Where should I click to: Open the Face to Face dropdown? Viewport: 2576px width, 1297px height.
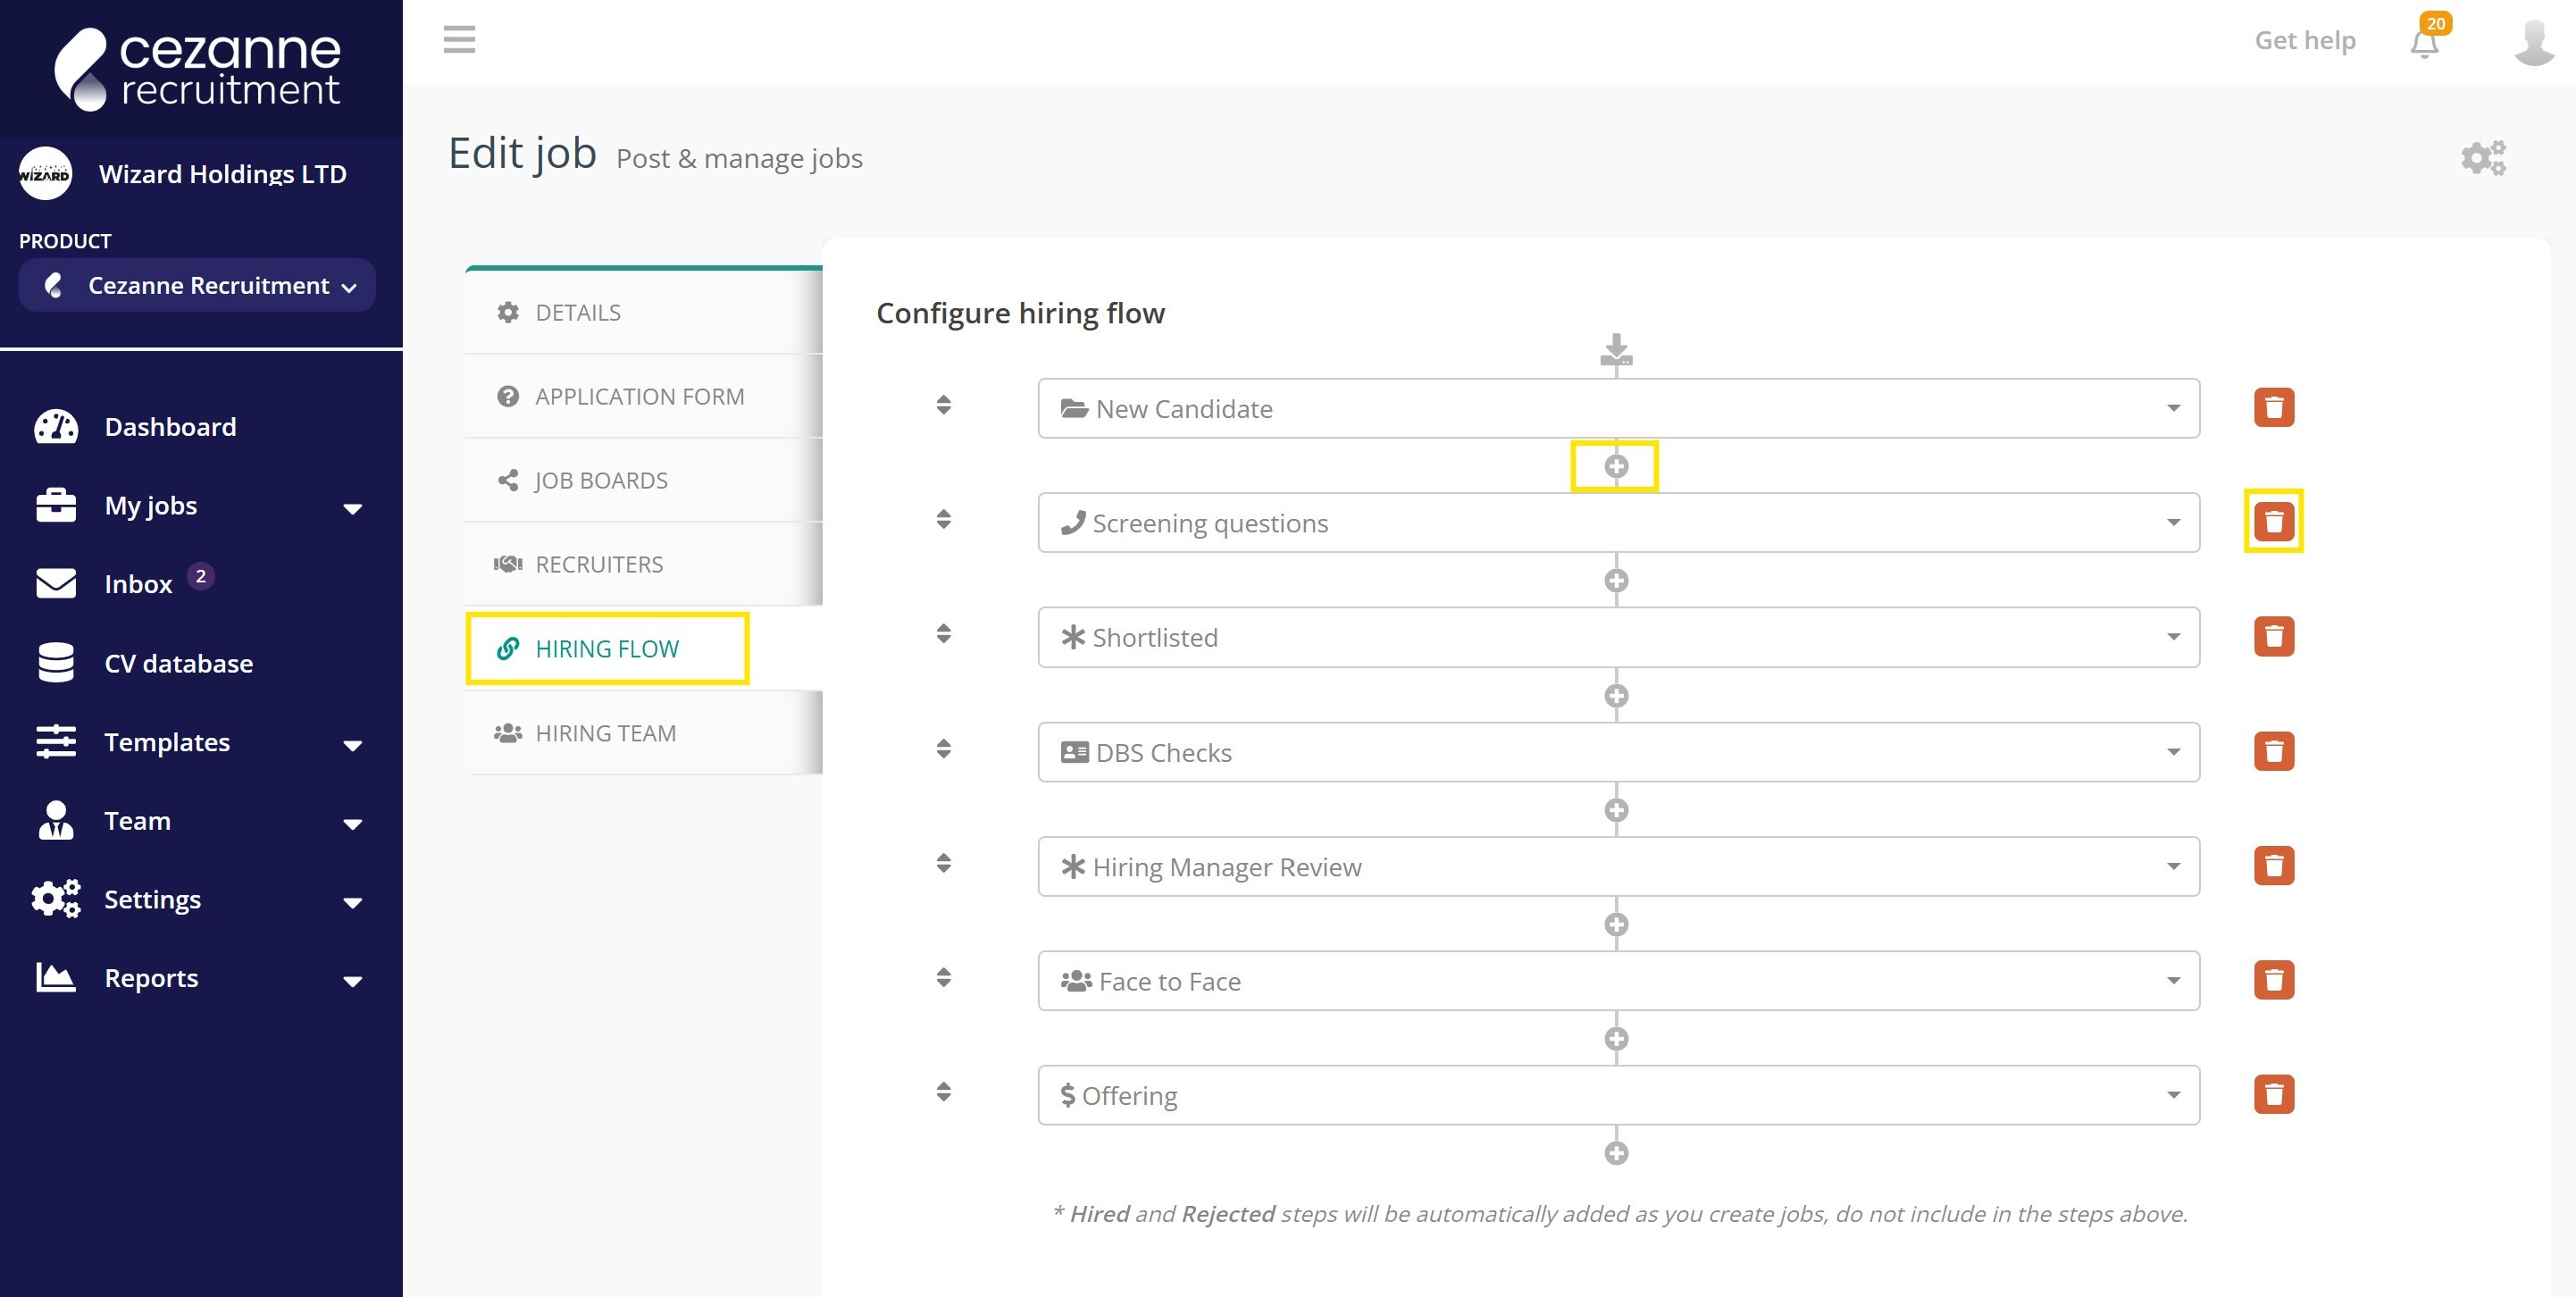coord(1618,981)
